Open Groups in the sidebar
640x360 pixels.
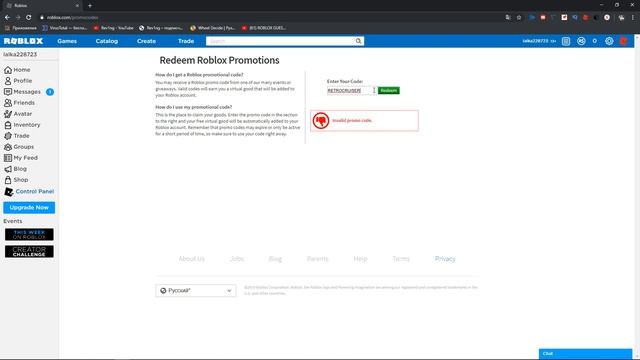pyautogui.click(x=19, y=147)
